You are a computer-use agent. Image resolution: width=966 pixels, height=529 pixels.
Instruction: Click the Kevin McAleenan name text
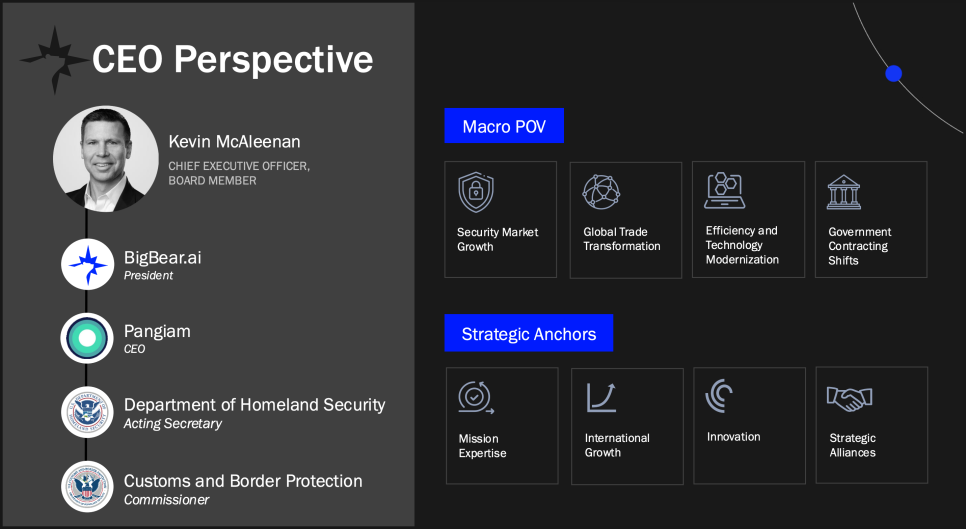tap(234, 142)
